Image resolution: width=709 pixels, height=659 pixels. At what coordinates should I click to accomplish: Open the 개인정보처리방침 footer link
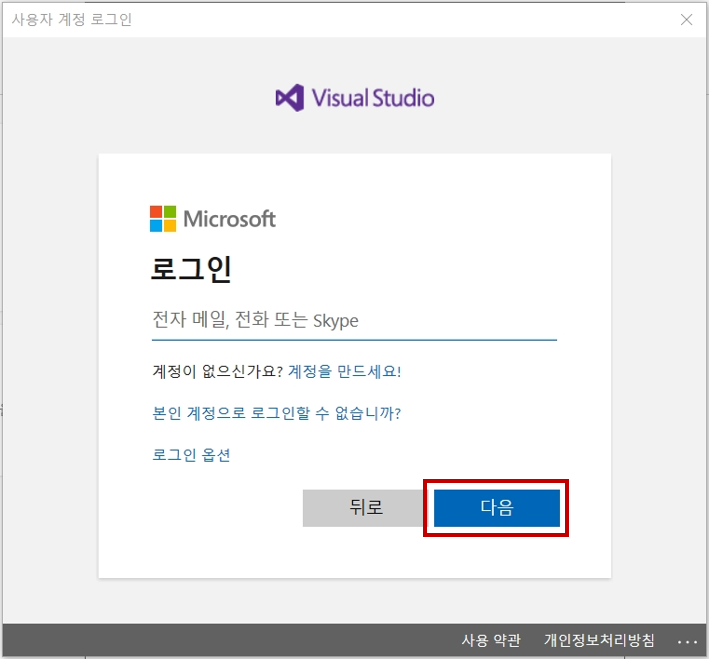point(599,640)
